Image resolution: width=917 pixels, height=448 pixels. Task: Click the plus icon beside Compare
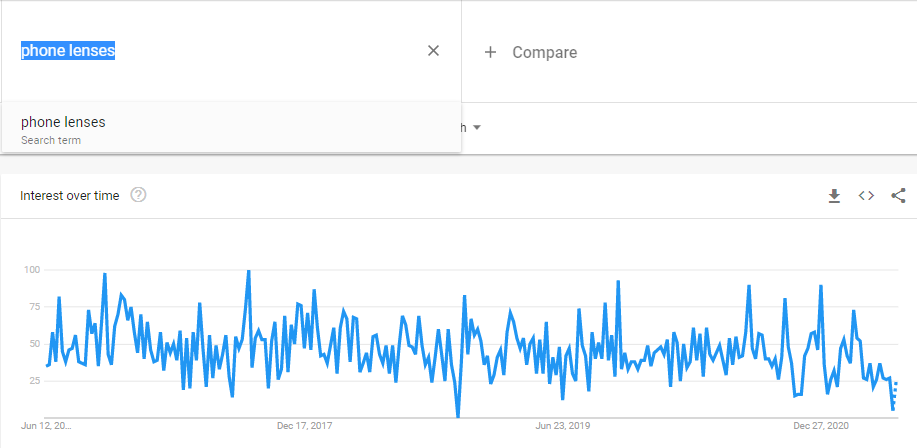pos(490,52)
